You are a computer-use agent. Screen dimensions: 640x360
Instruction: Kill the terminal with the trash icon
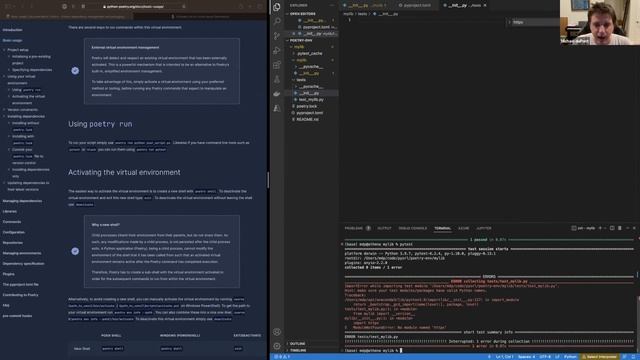(x=620, y=228)
